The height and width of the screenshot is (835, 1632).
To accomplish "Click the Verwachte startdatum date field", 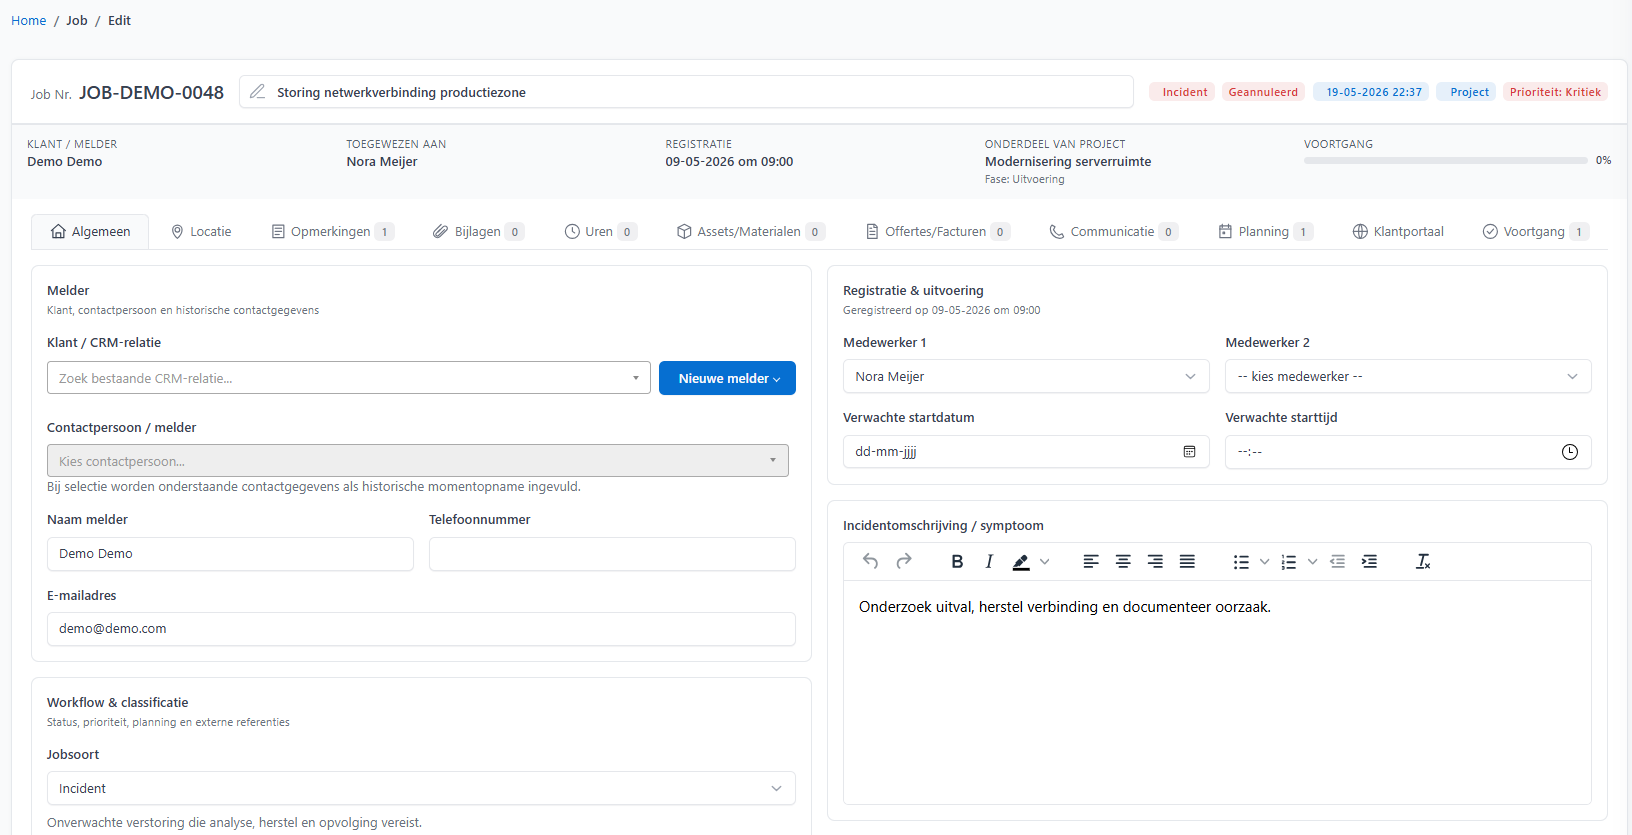I will point(1026,452).
